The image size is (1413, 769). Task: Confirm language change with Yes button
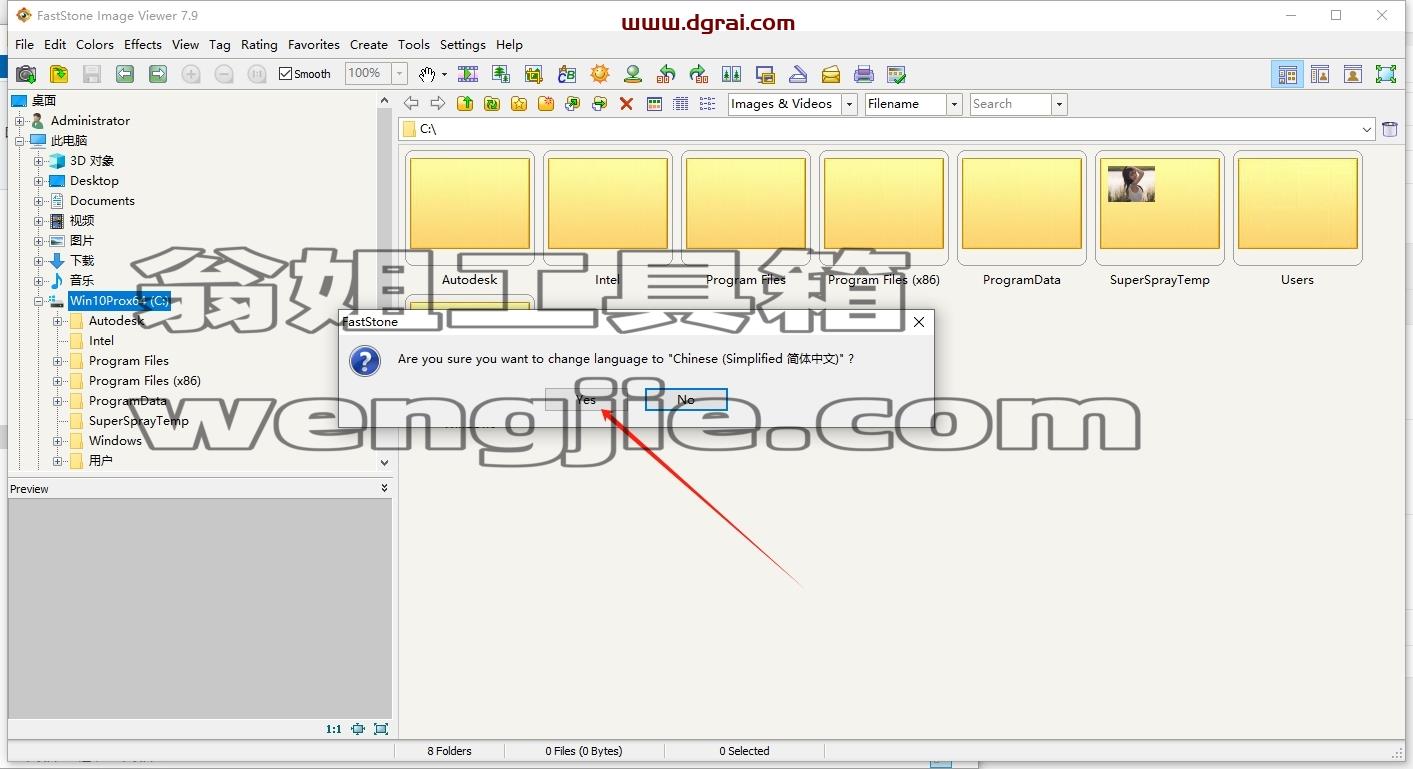click(586, 399)
